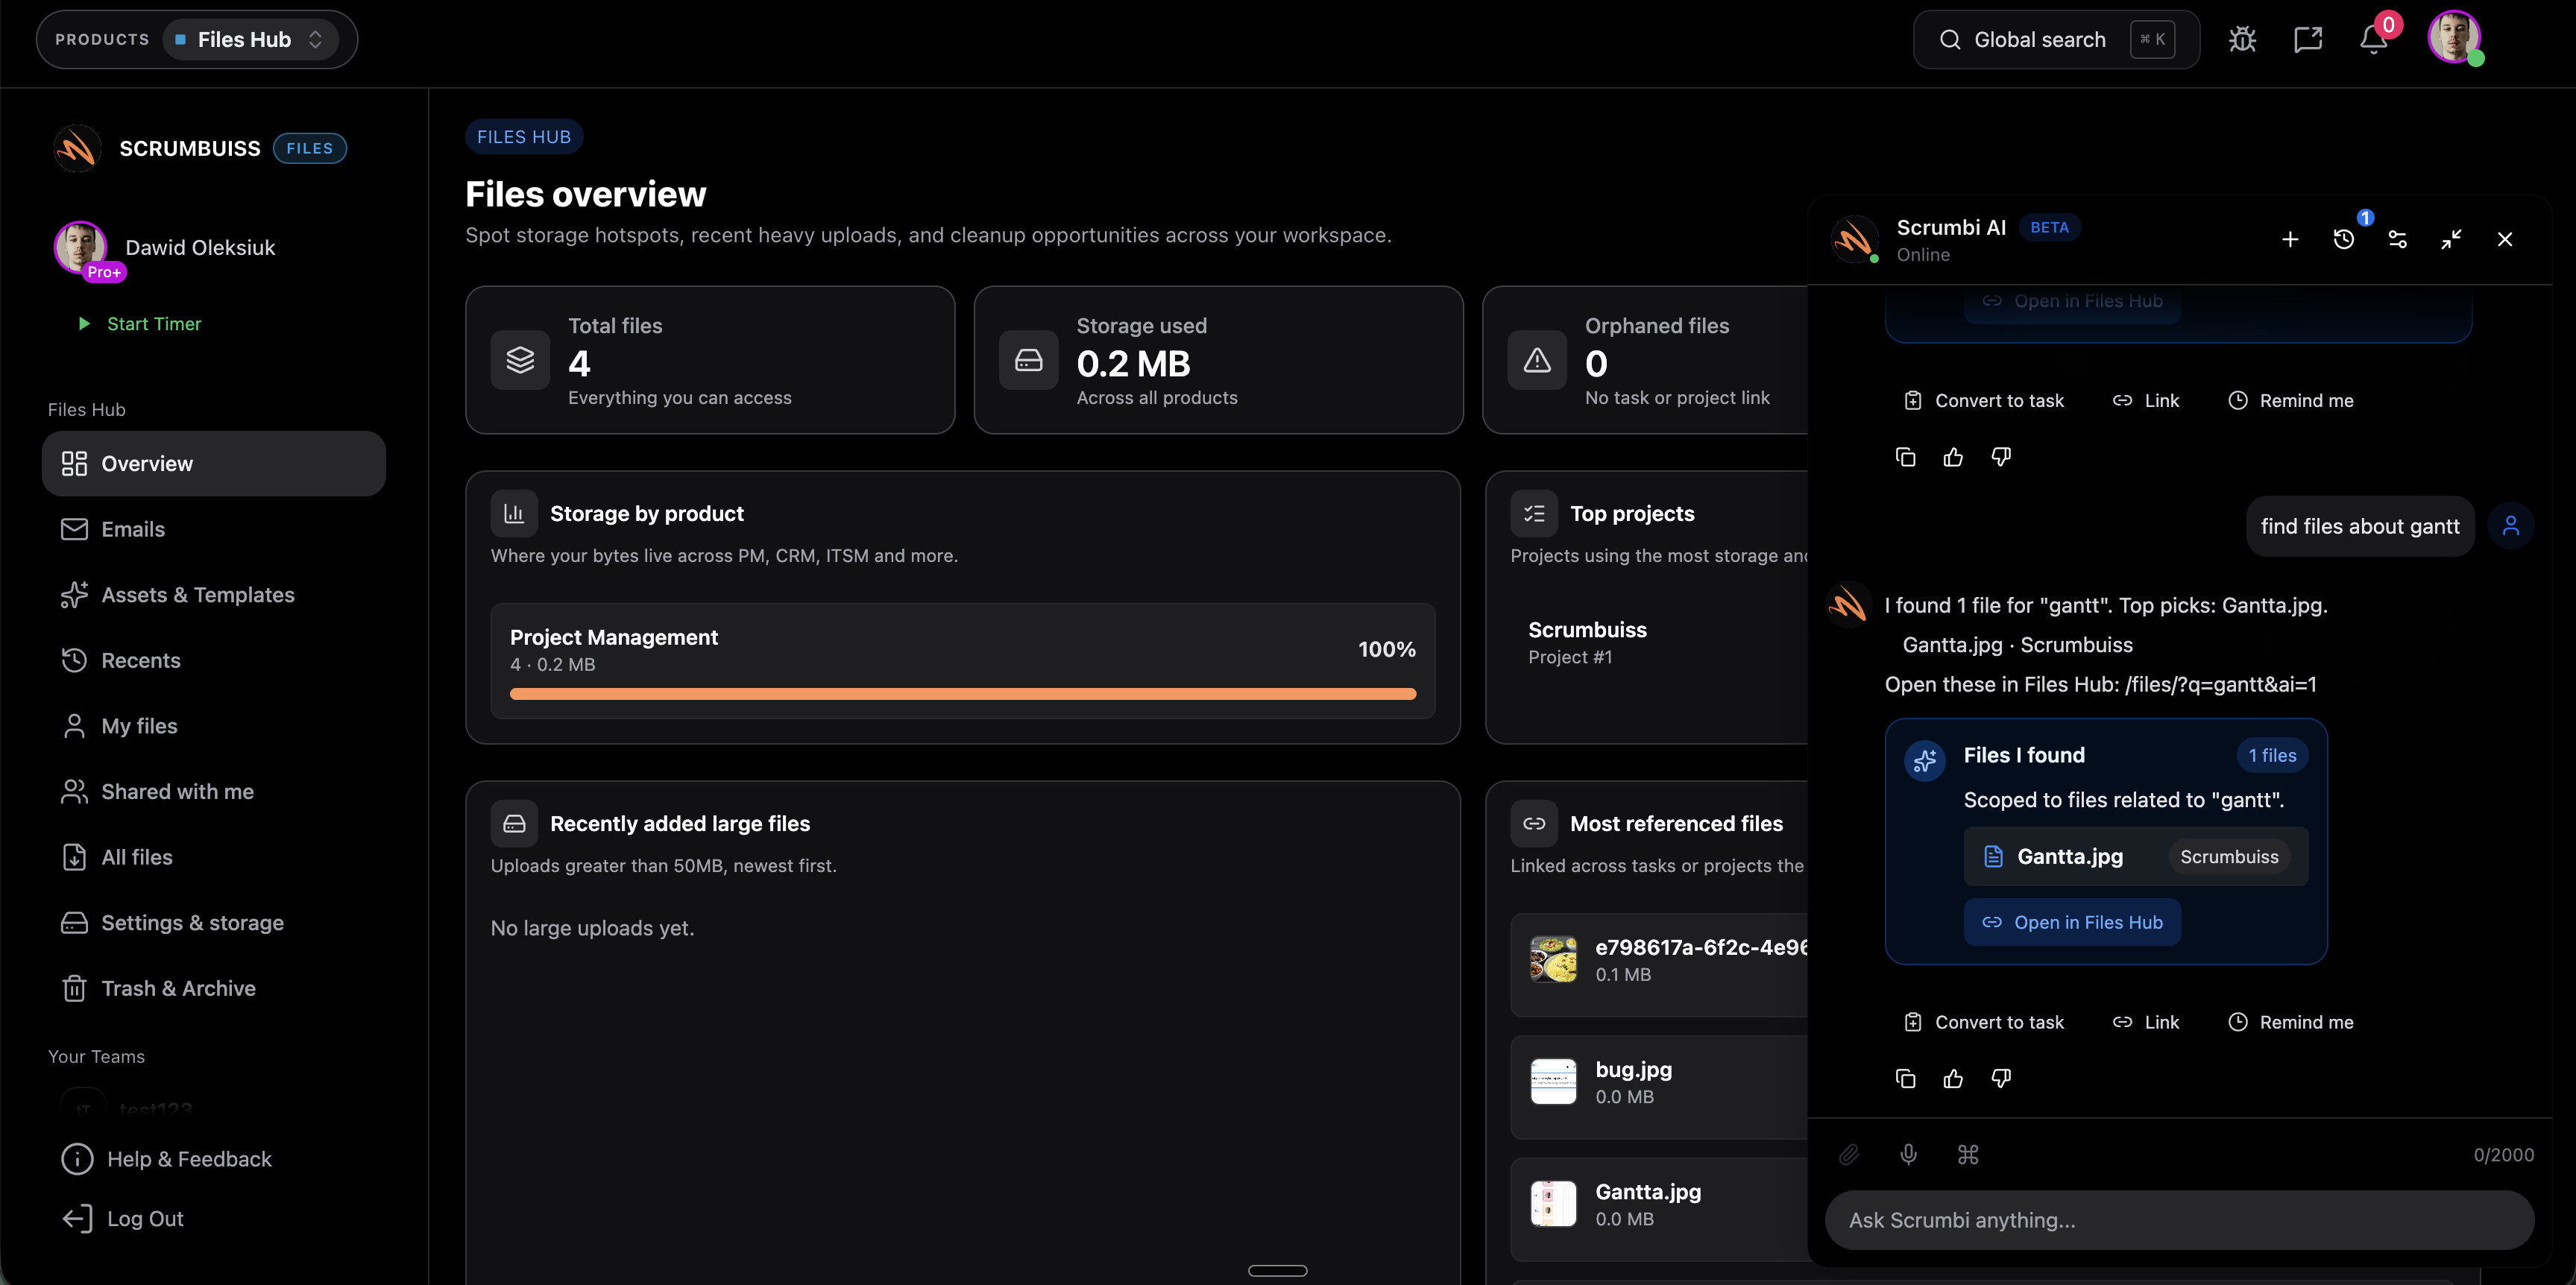The width and height of the screenshot is (2576, 1285).
Task: Copy the AI response about Gantta.jpg
Action: point(1904,1078)
